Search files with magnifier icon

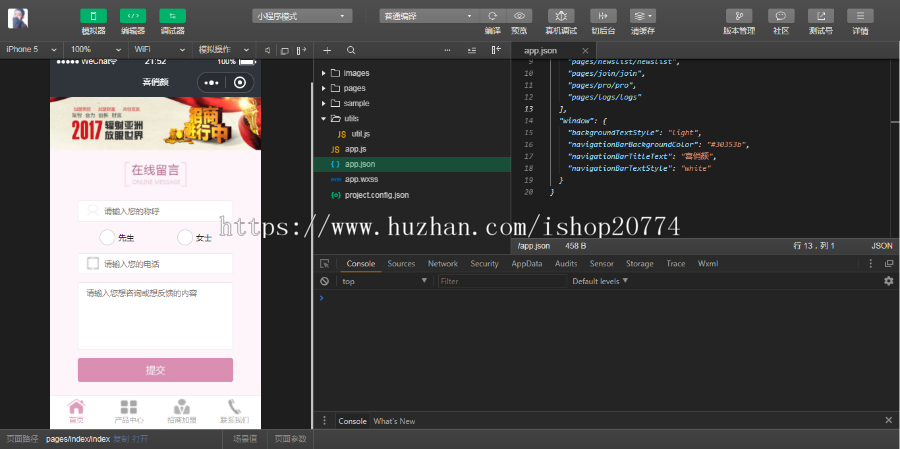tap(351, 51)
